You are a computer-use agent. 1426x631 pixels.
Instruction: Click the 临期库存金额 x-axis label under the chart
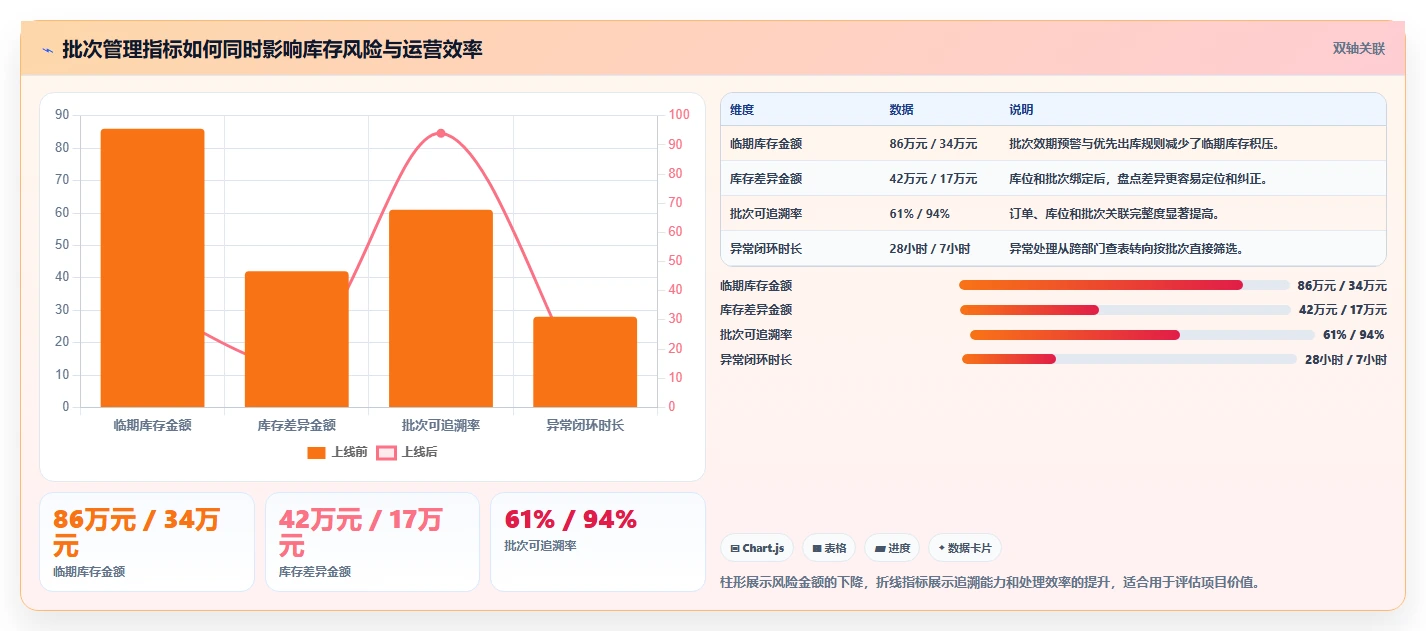tap(152, 425)
